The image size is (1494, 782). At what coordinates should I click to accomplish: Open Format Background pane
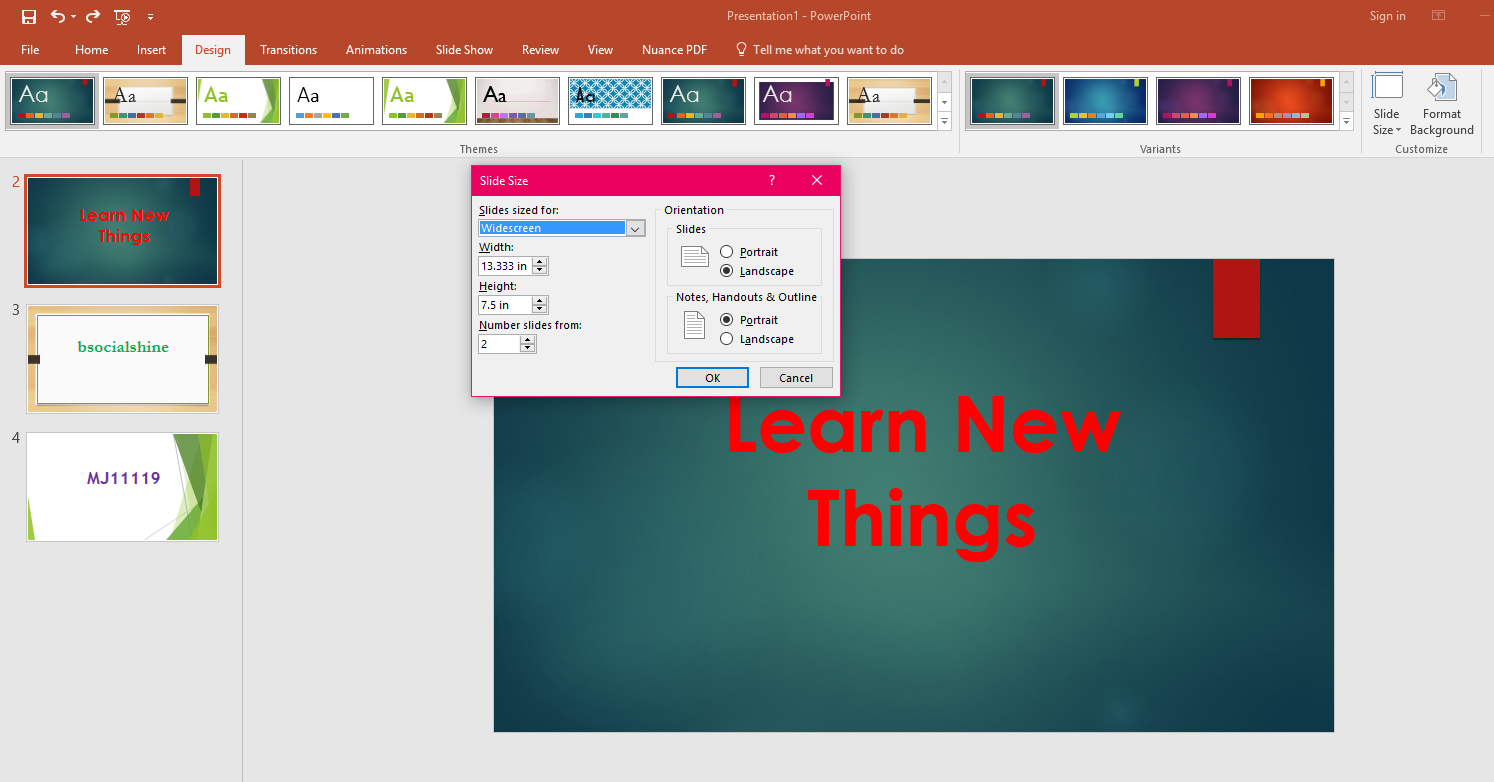point(1441,102)
